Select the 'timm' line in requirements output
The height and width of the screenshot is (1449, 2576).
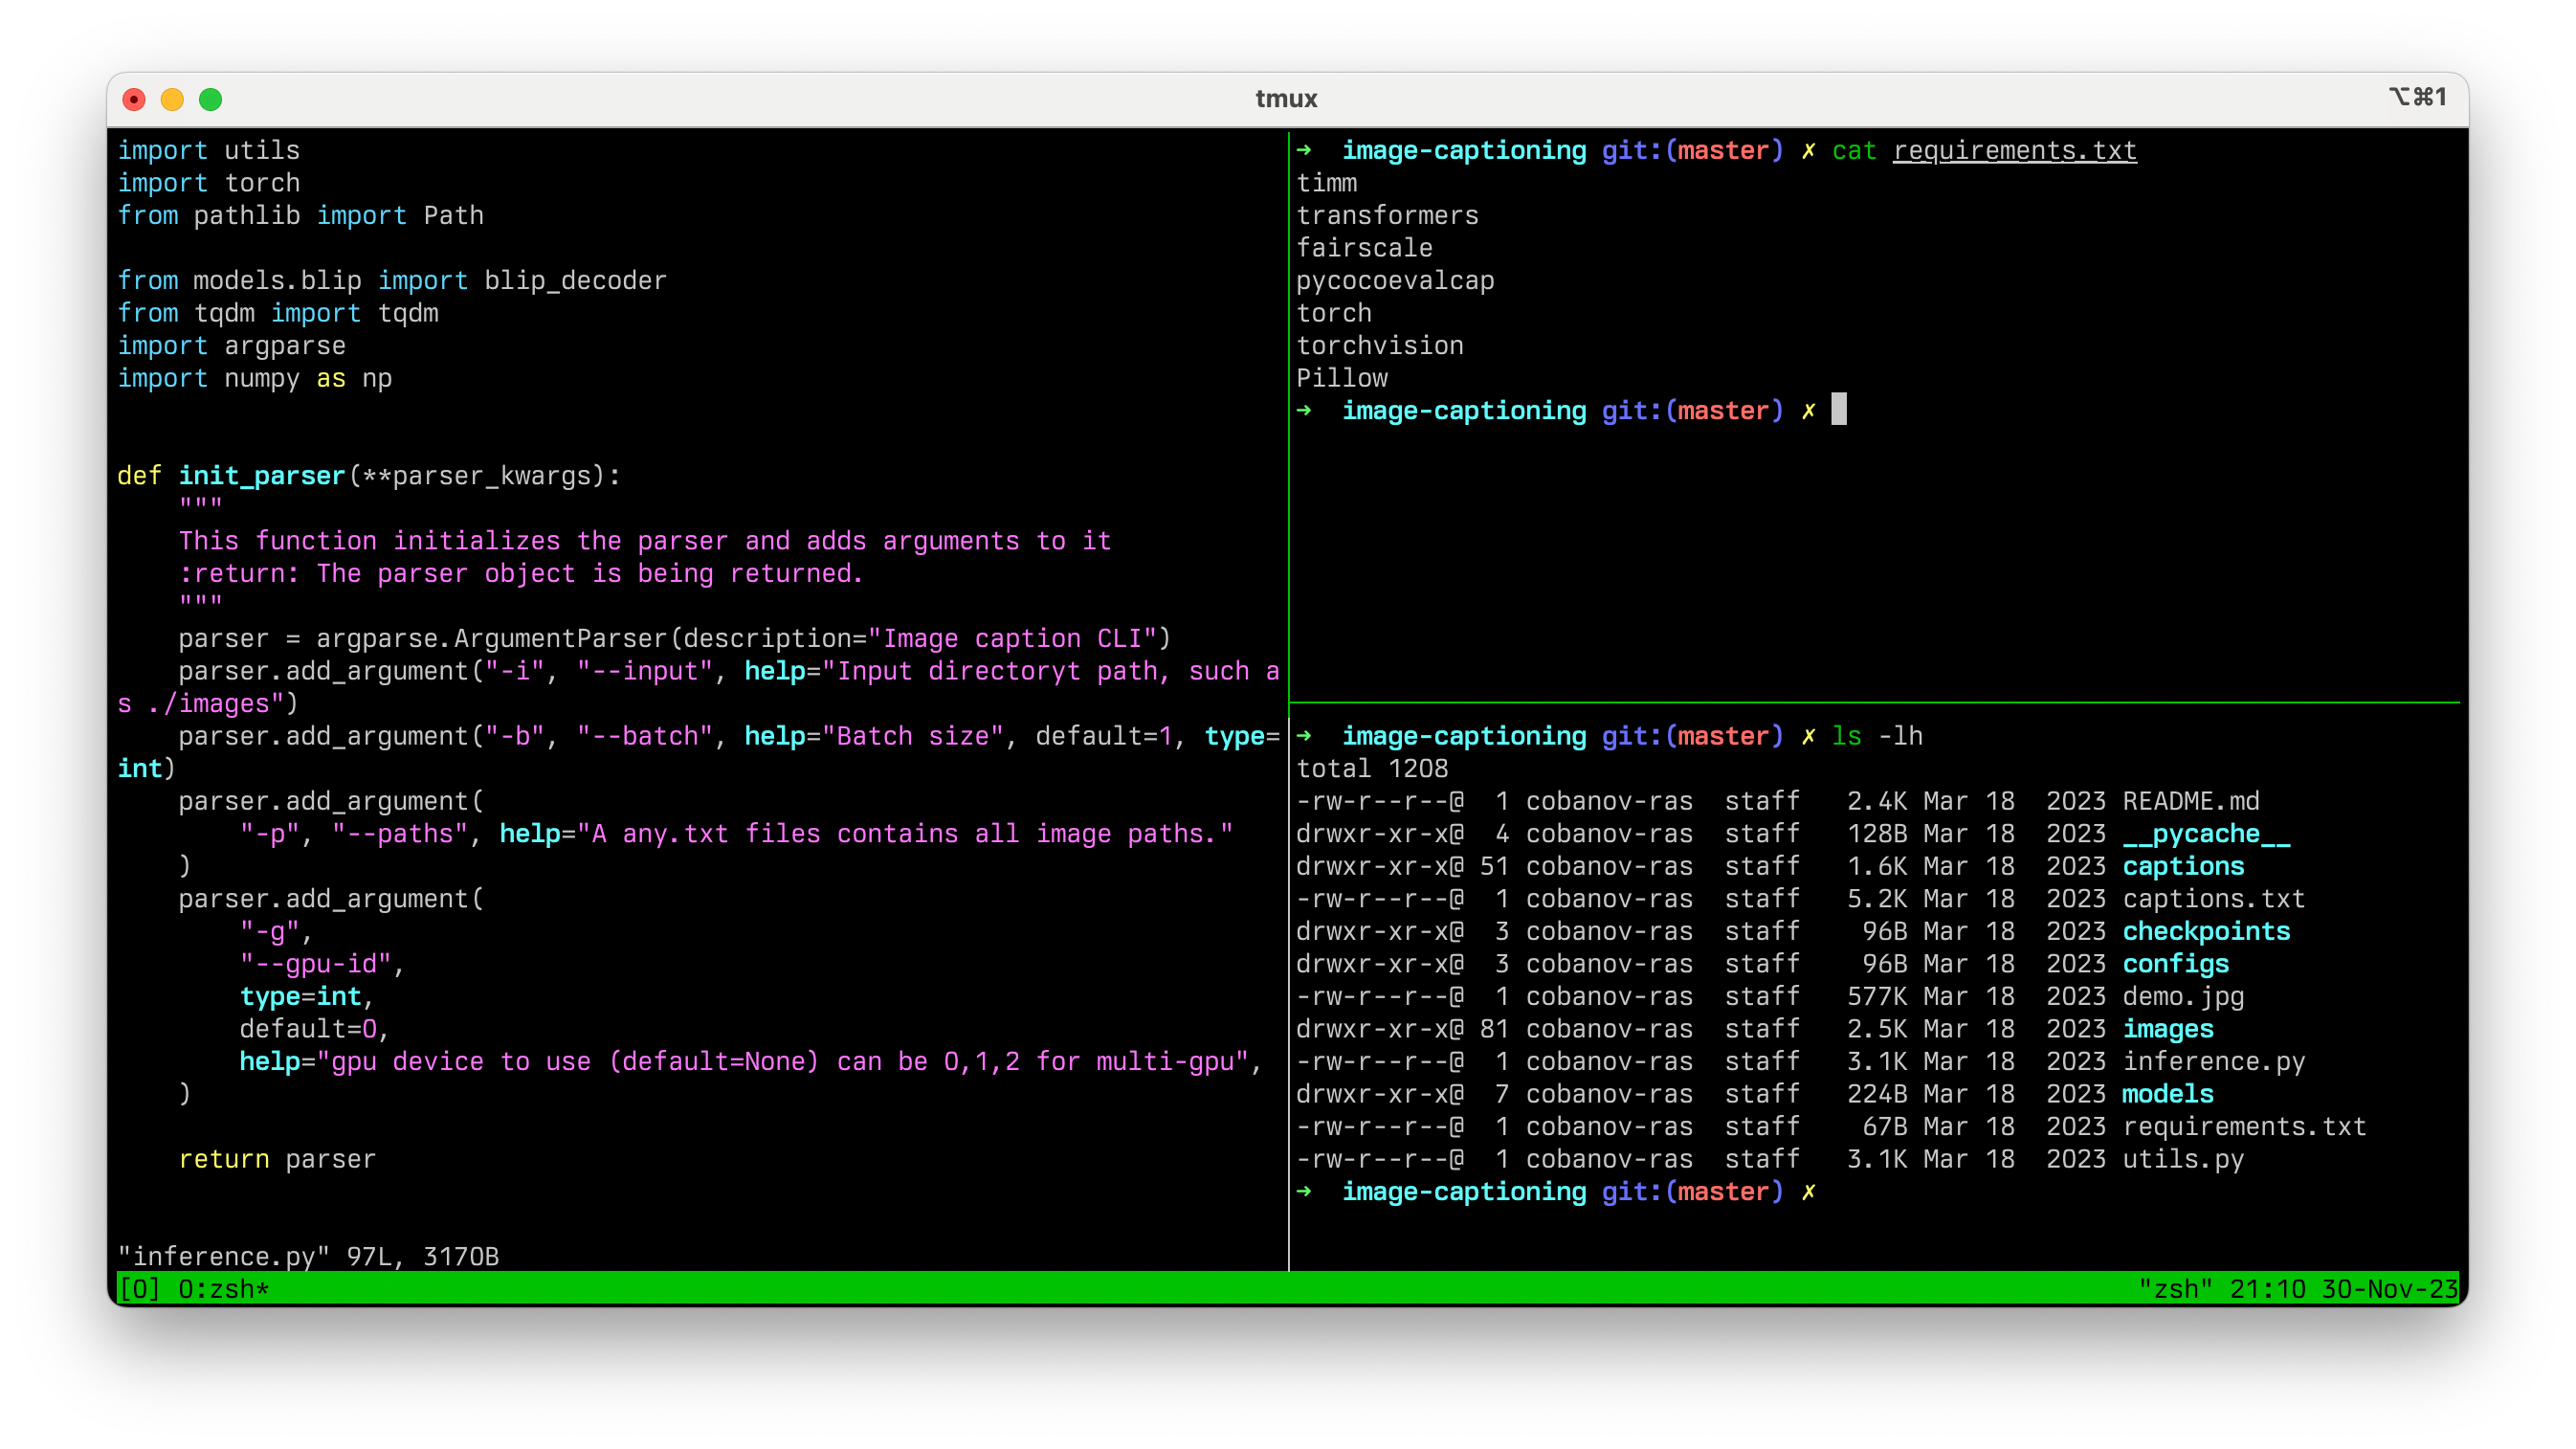pos(1326,183)
